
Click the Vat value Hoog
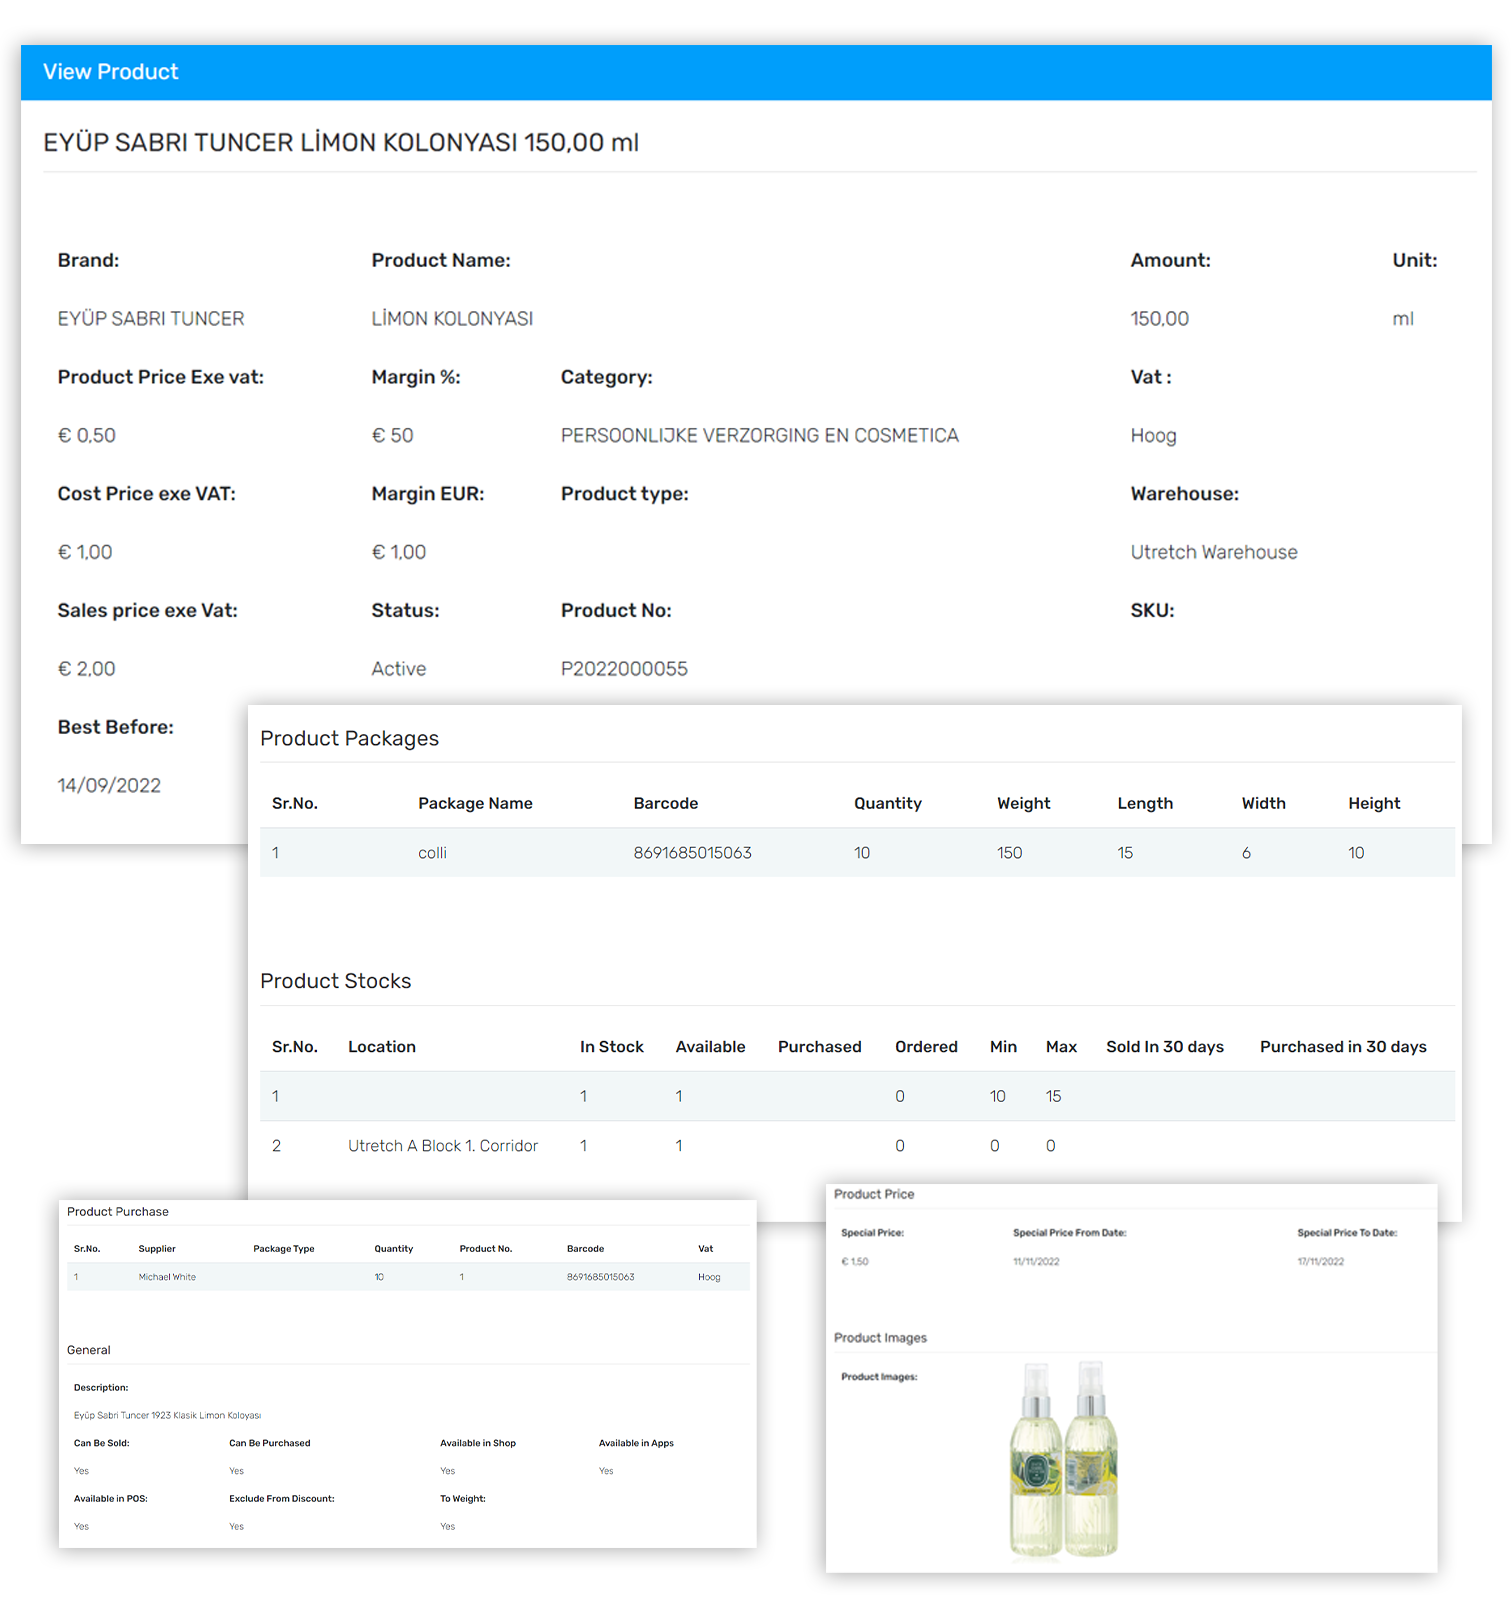click(1153, 436)
